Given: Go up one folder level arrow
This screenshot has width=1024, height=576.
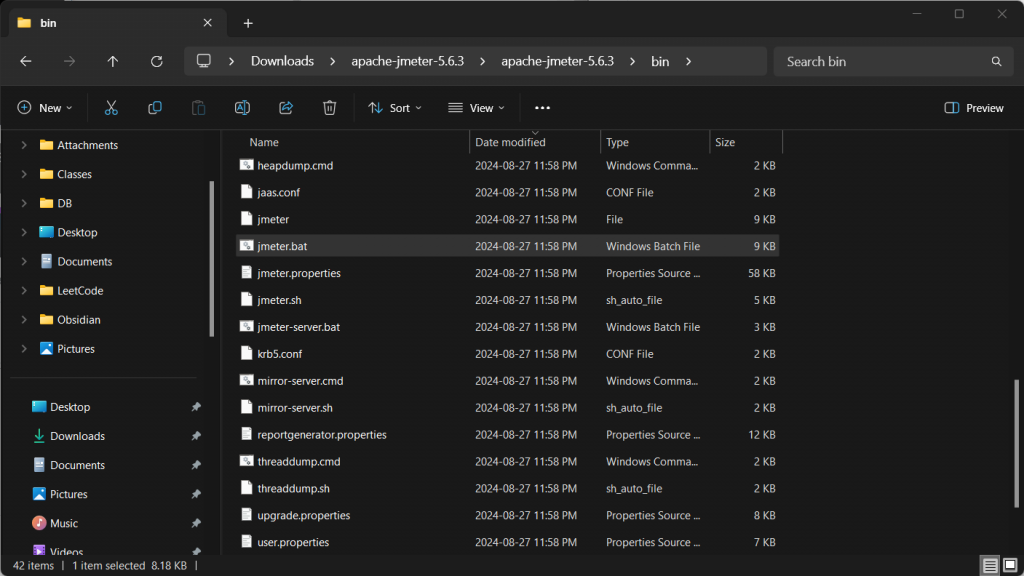Looking at the screenshot, I should [x=113, y=61].
